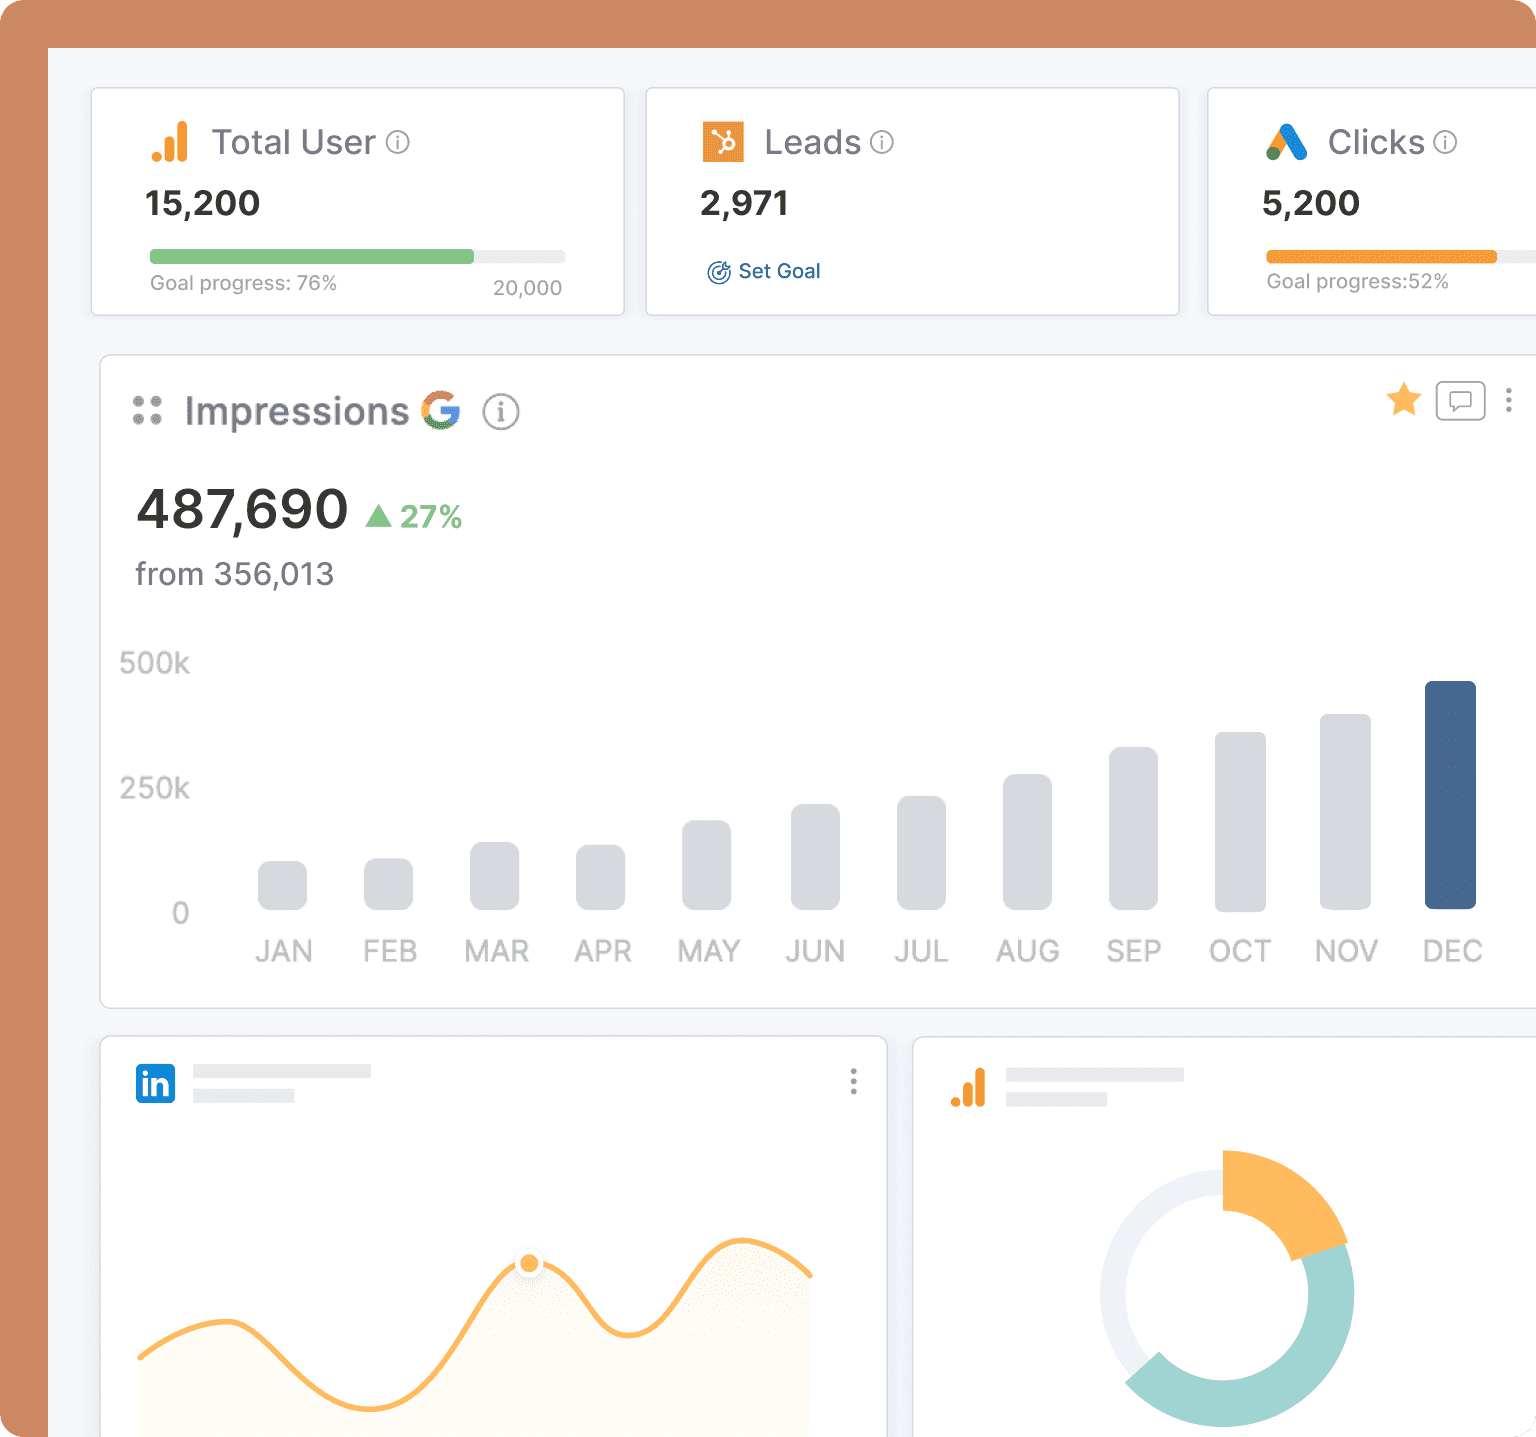Open the kebab menu on the LinkedIn card
Screen dimensions: 1536x1437
click(854, 1082)
